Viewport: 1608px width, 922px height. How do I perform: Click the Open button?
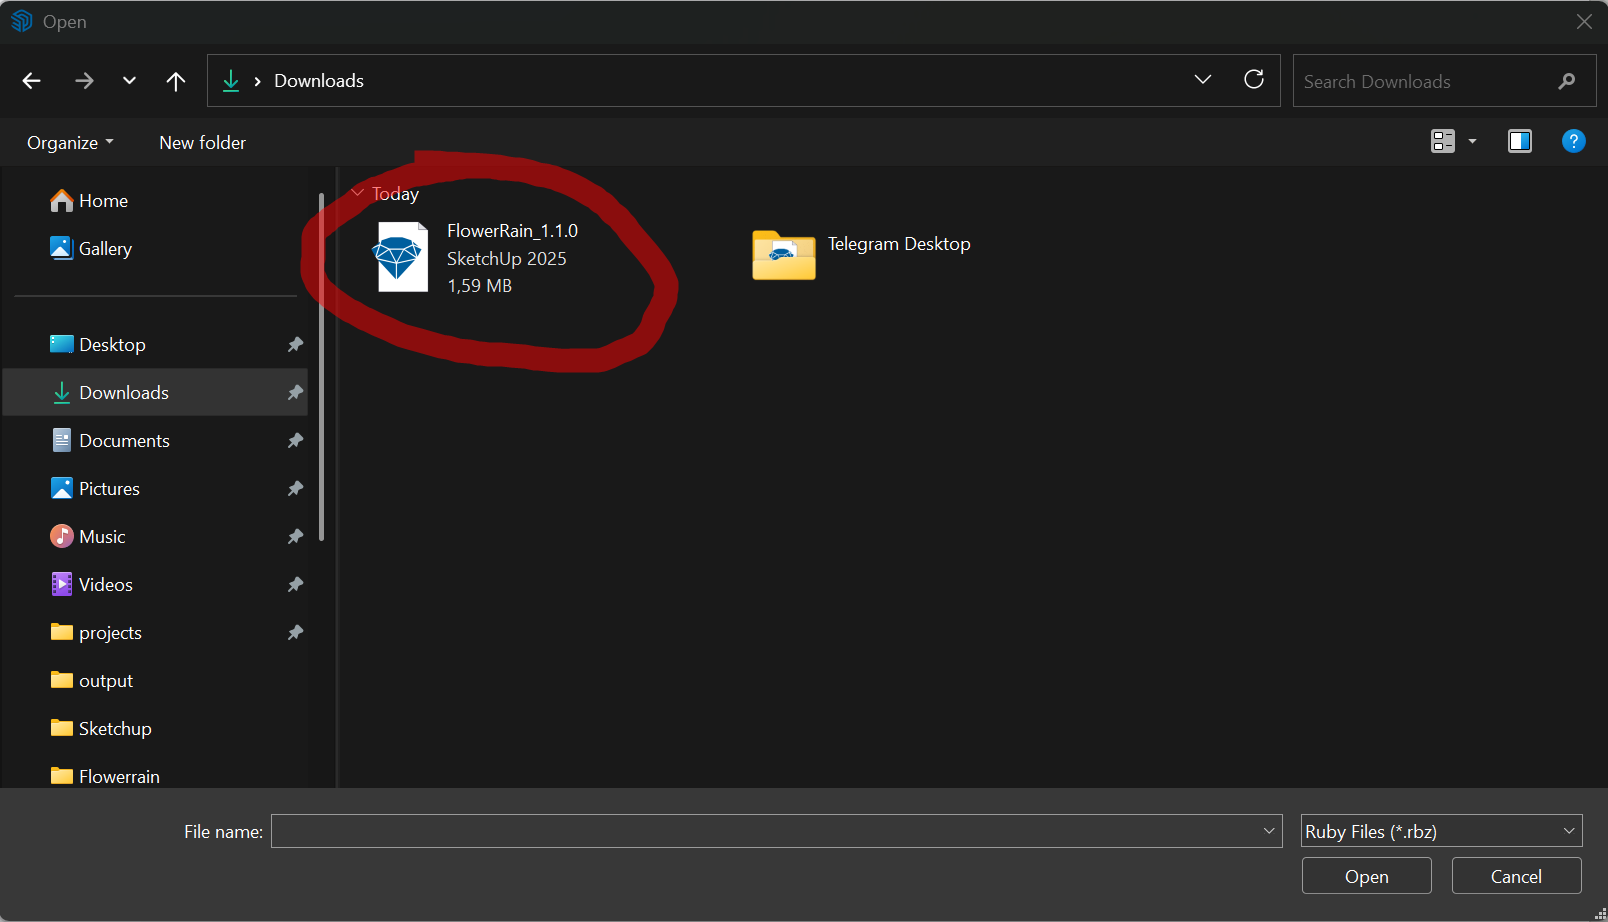(x=1366, y=876)
